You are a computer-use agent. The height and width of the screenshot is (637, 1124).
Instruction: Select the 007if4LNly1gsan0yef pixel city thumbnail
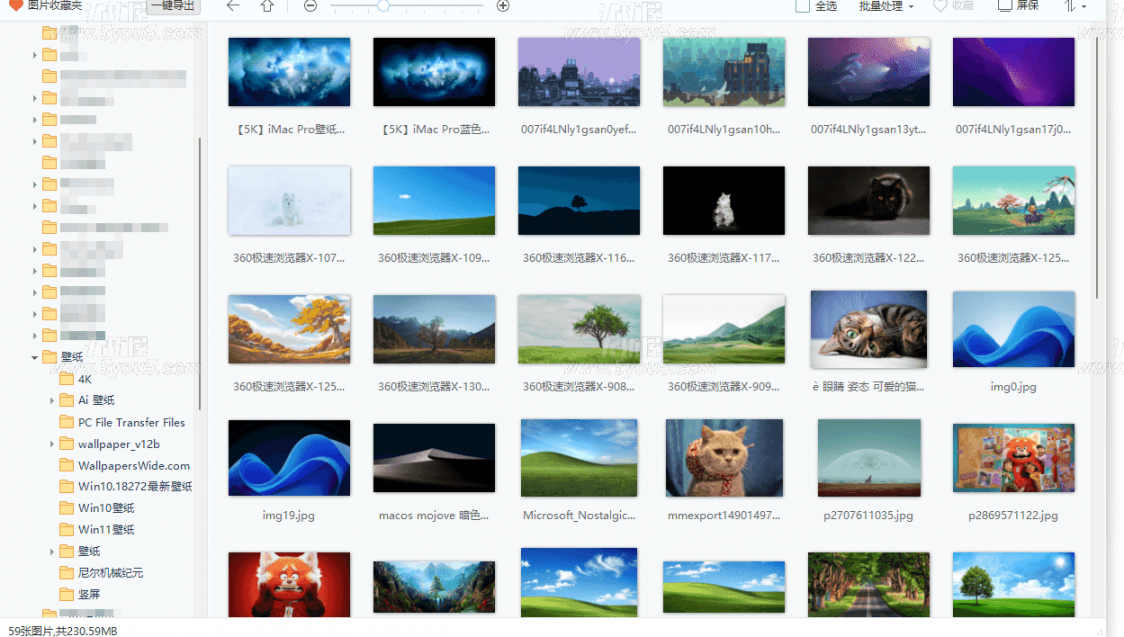coord(578,72)
